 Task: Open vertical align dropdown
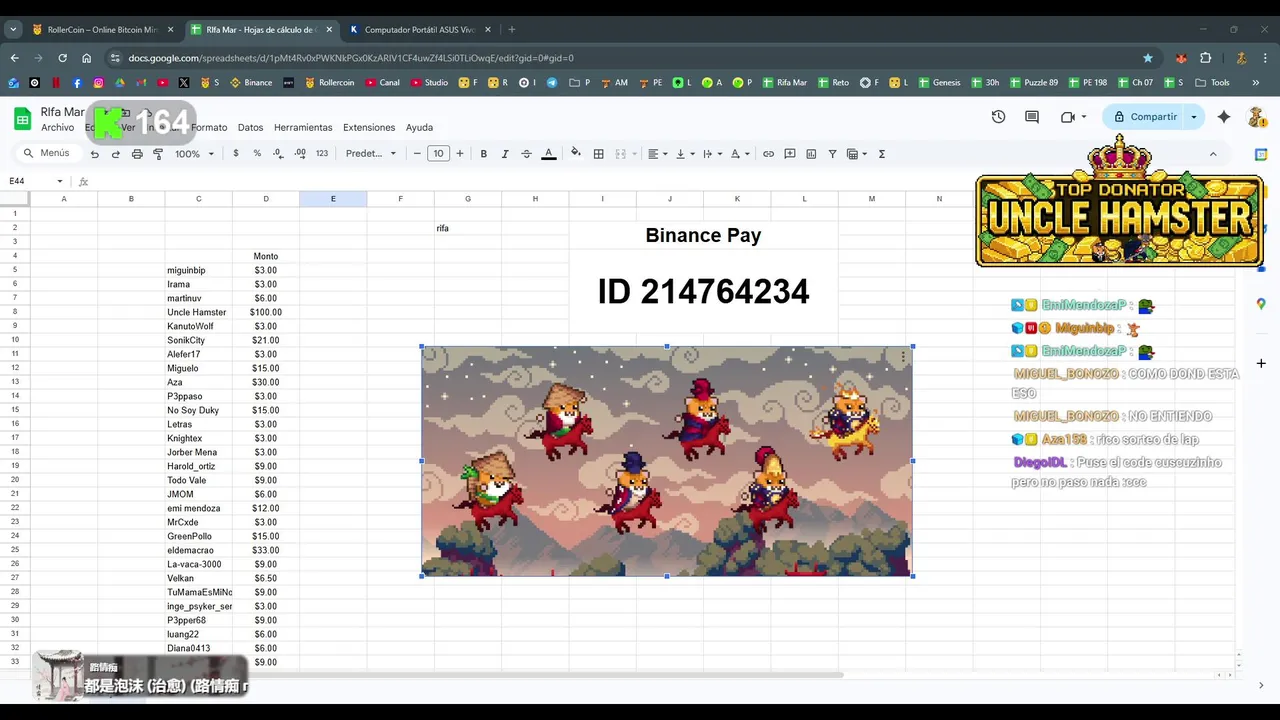pyautogui.click(x=684, y=154)
